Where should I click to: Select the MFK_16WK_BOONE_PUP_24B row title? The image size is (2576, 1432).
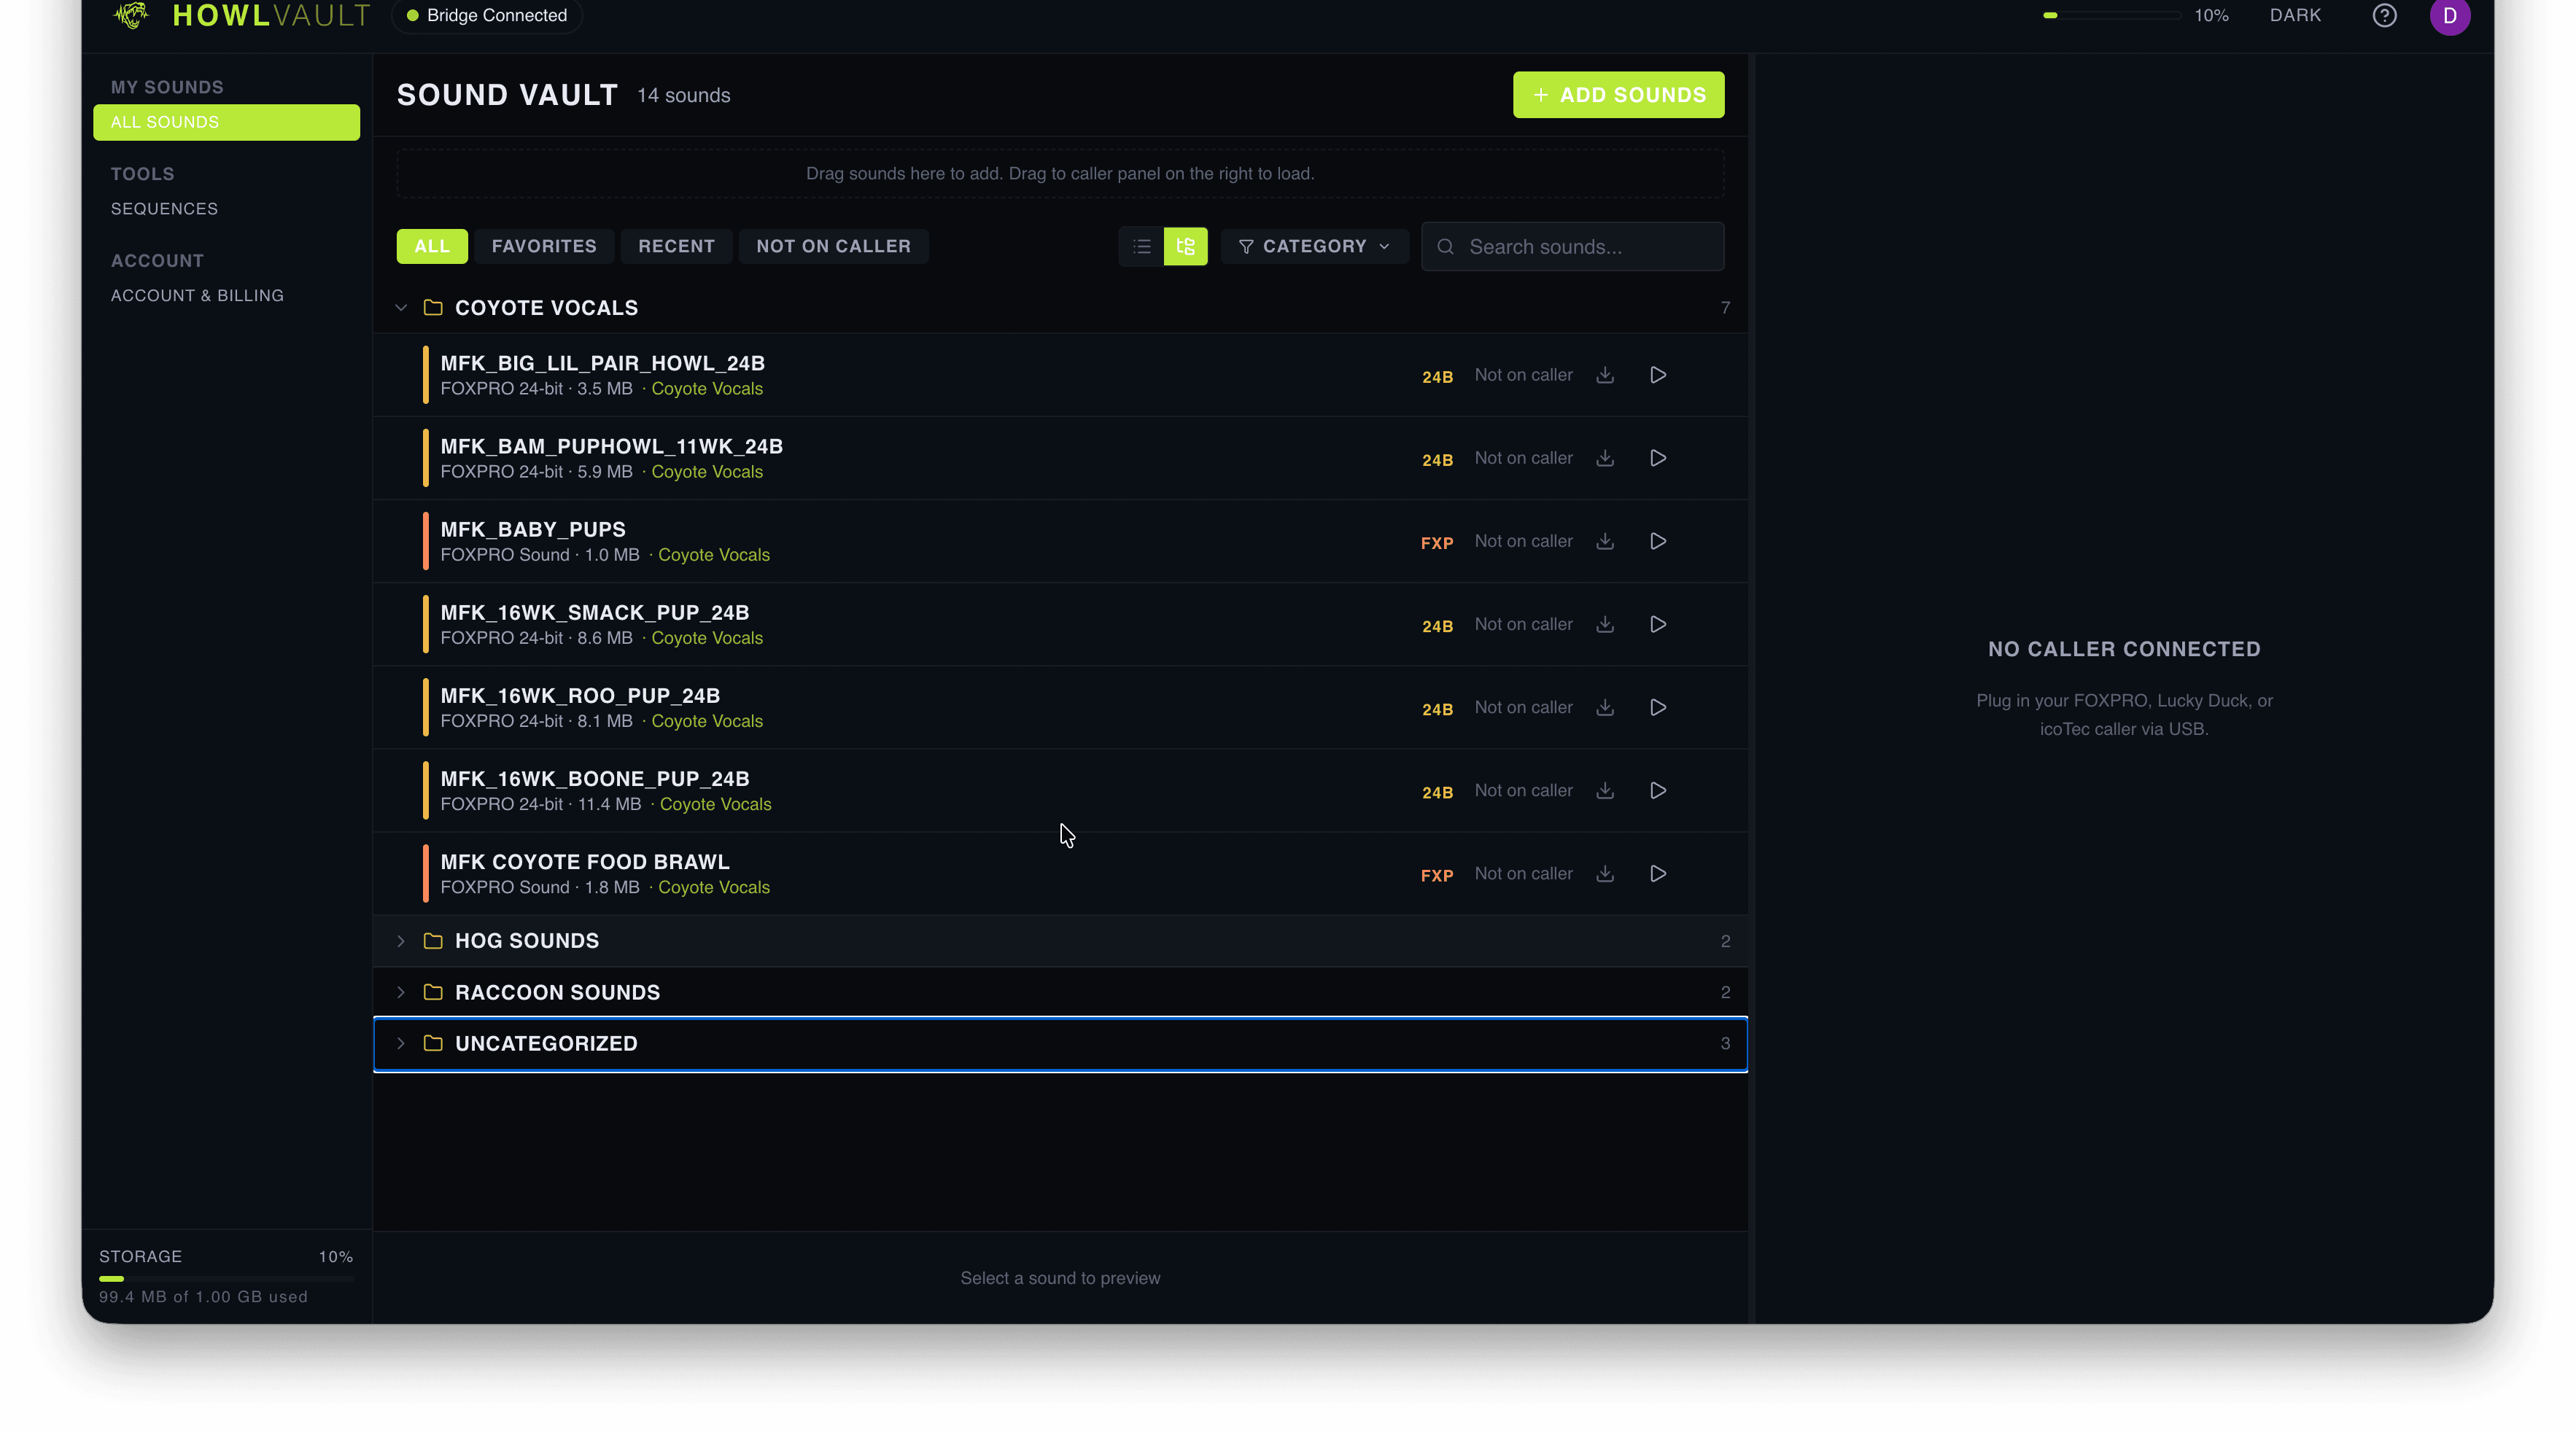point(594,778)
